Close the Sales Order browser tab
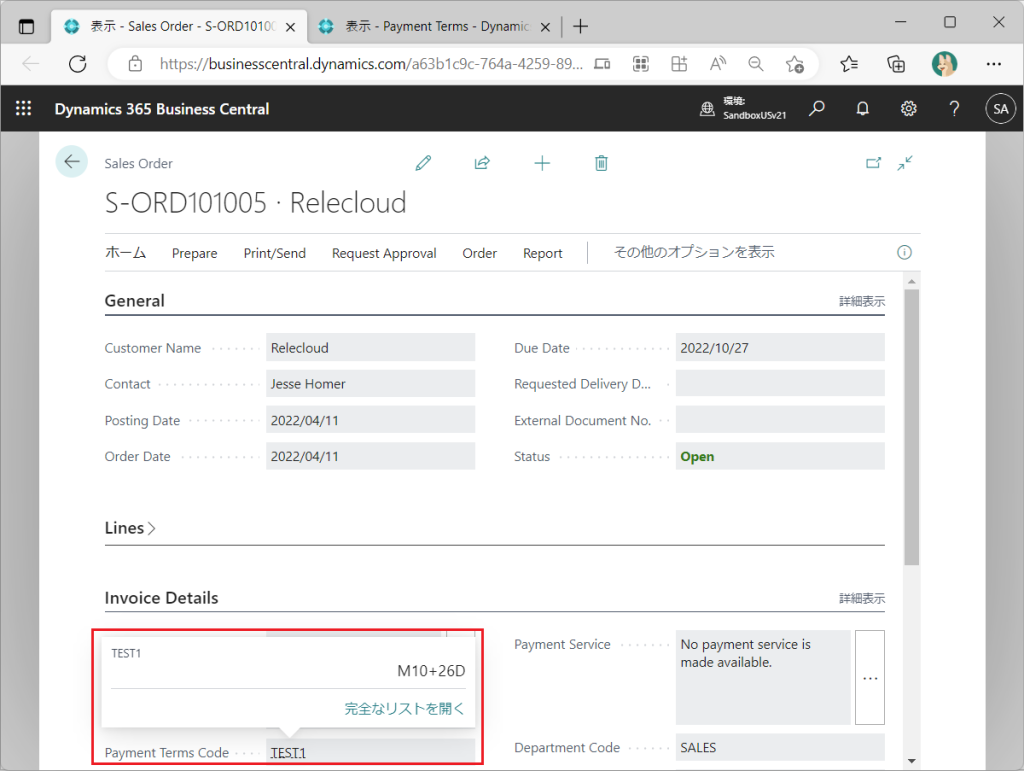 (x=291, y=27)
